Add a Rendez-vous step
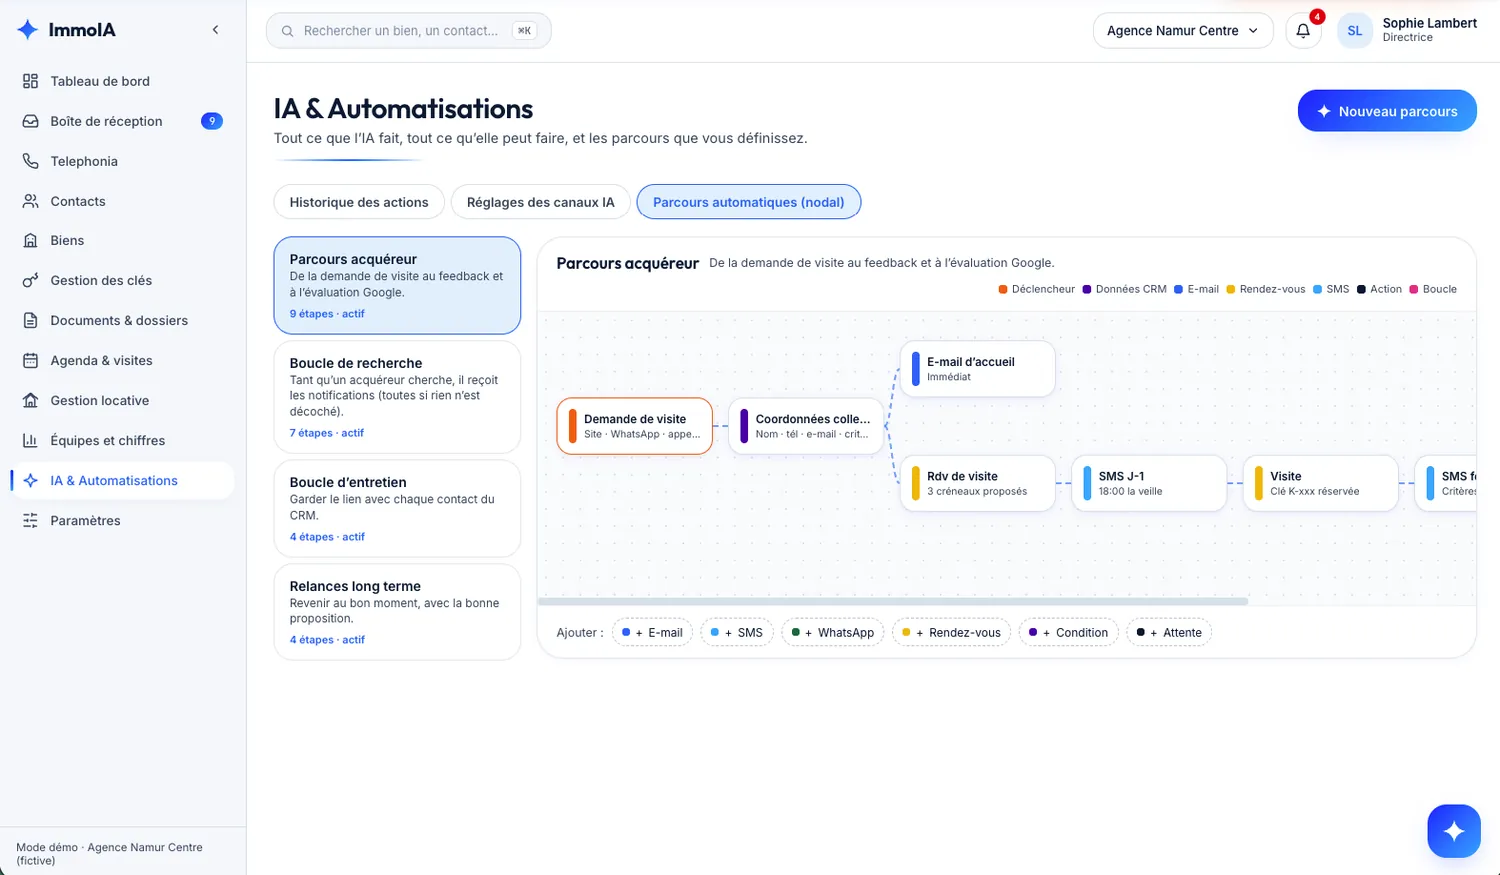This screenshot has width=1500, height=875. pos(952,633)
